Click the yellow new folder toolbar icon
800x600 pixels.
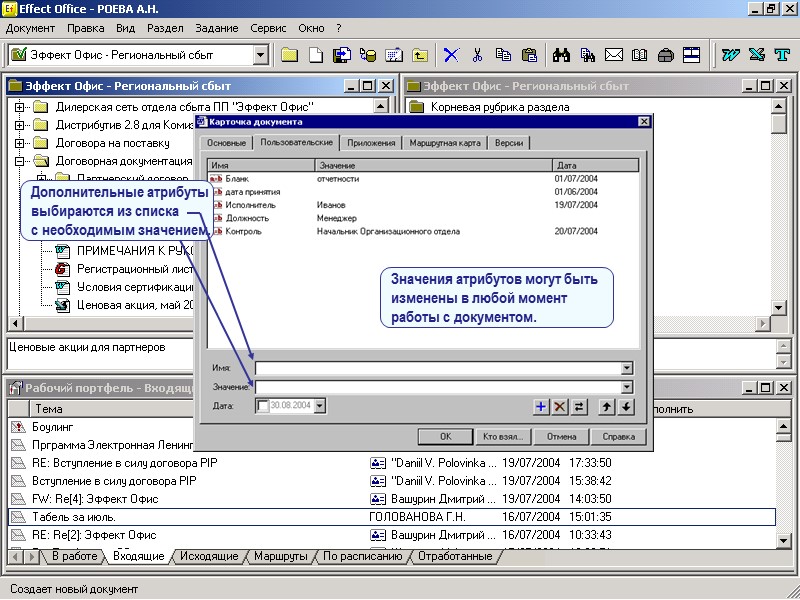(x=289, y=55)
